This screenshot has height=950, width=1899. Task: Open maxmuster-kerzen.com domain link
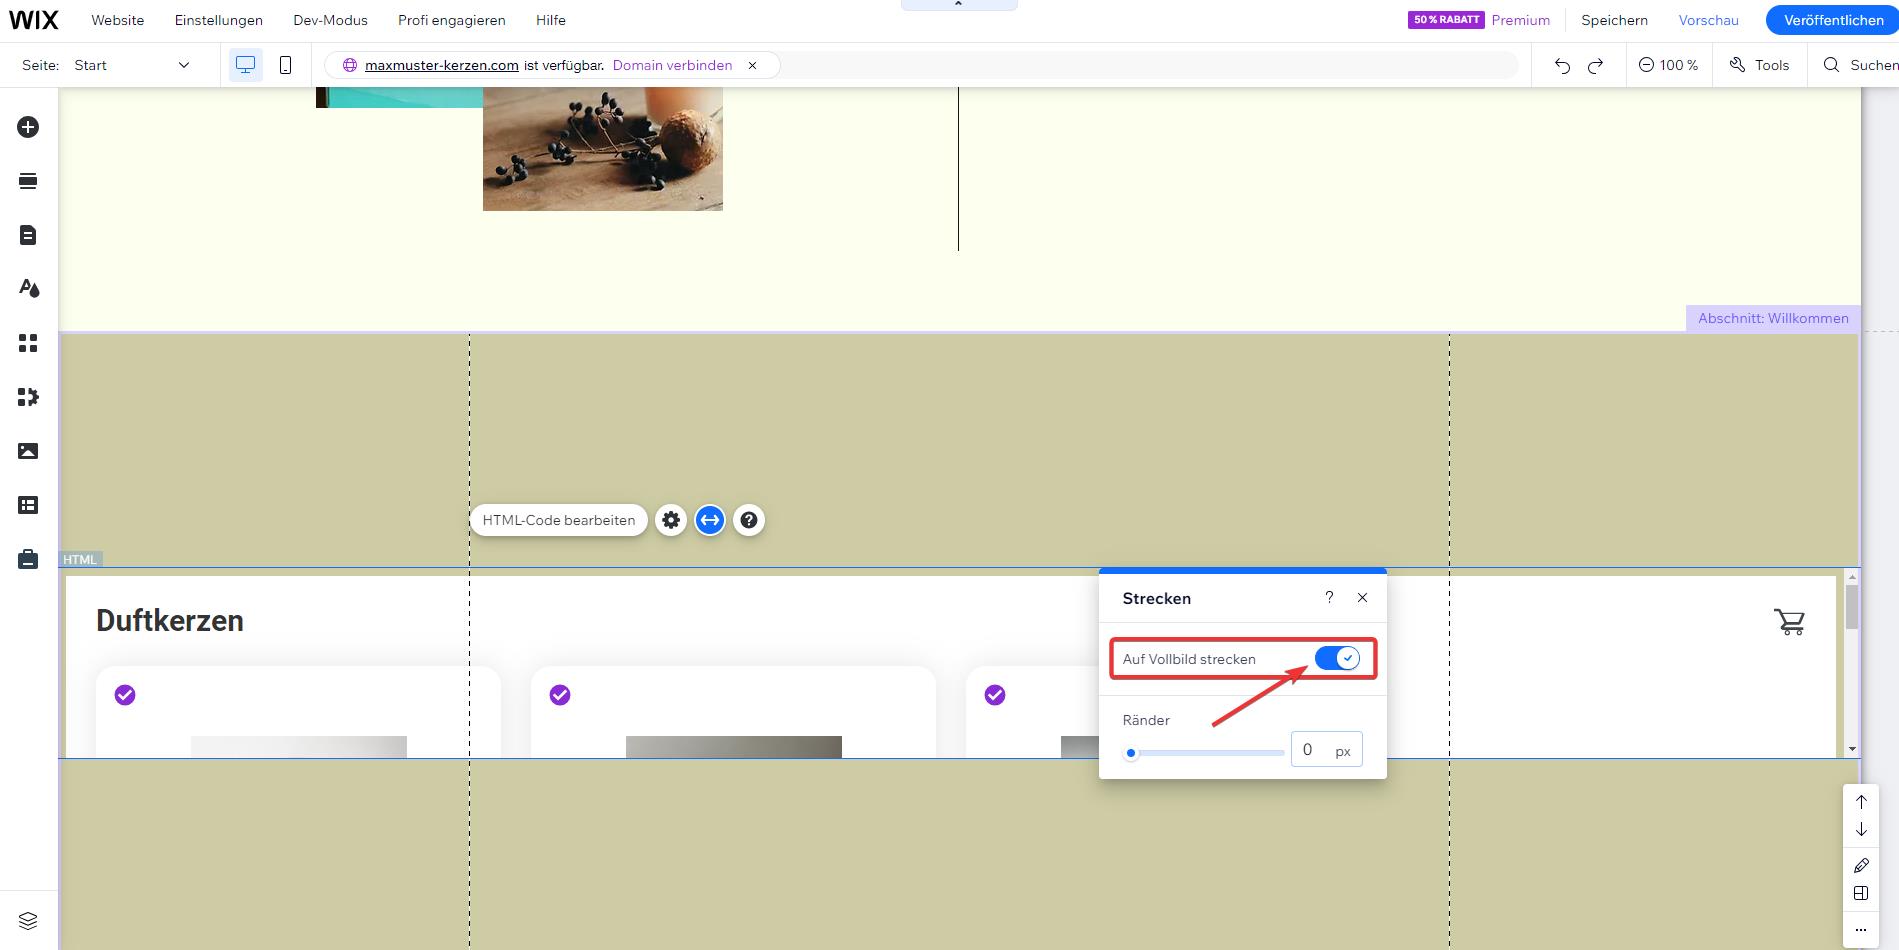pyautogui.click(x=442, y=65)
